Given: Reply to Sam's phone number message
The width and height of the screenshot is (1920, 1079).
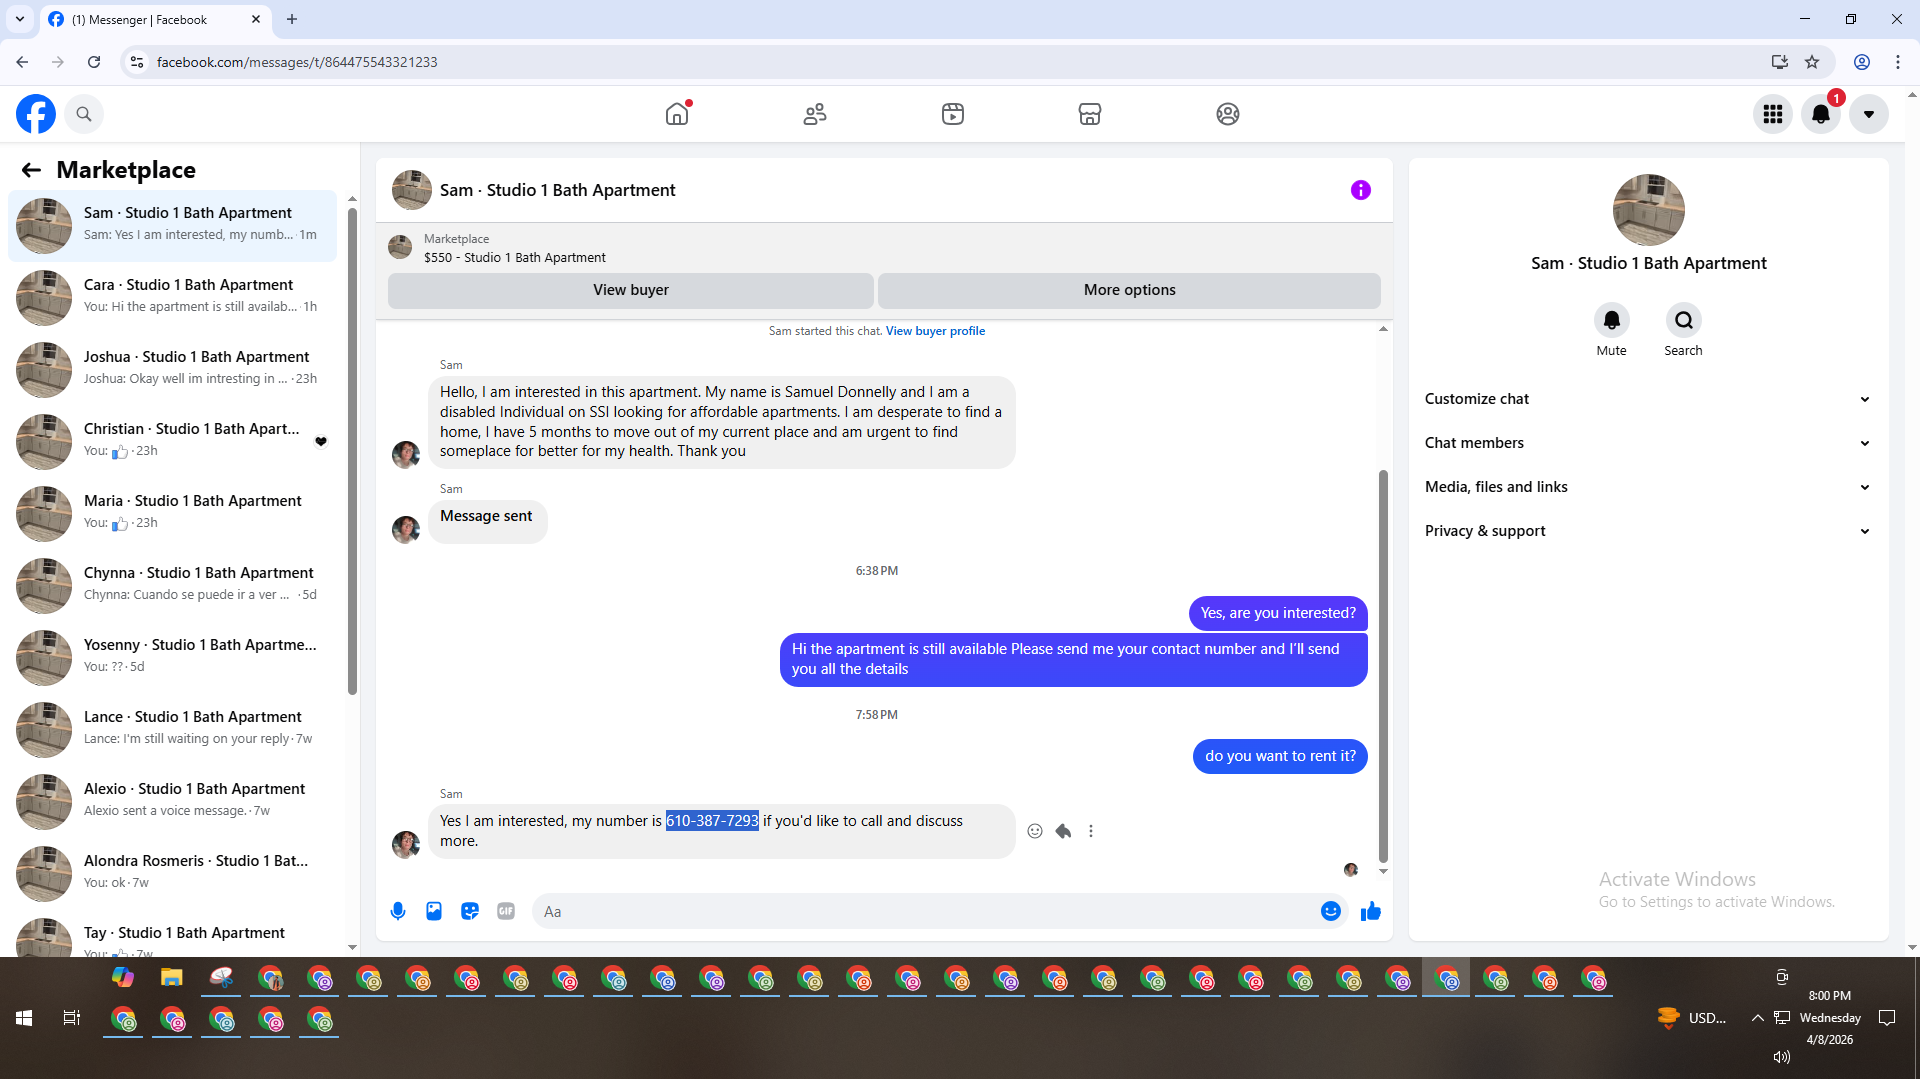Looking at the screenshot, I should 1063,831.
